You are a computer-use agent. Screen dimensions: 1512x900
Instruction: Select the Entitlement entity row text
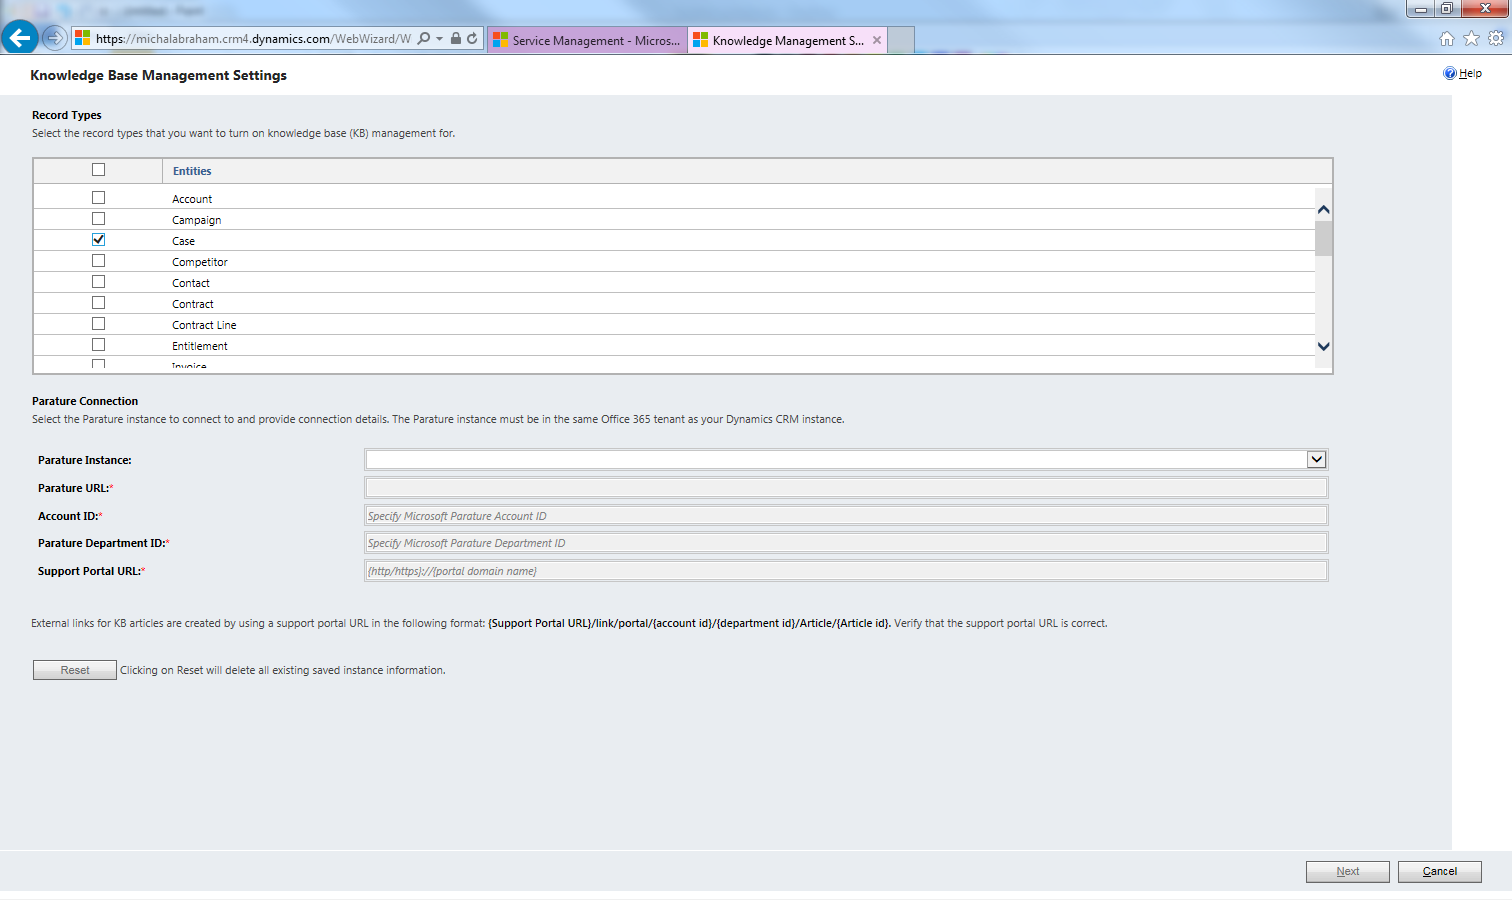point(200,346)
